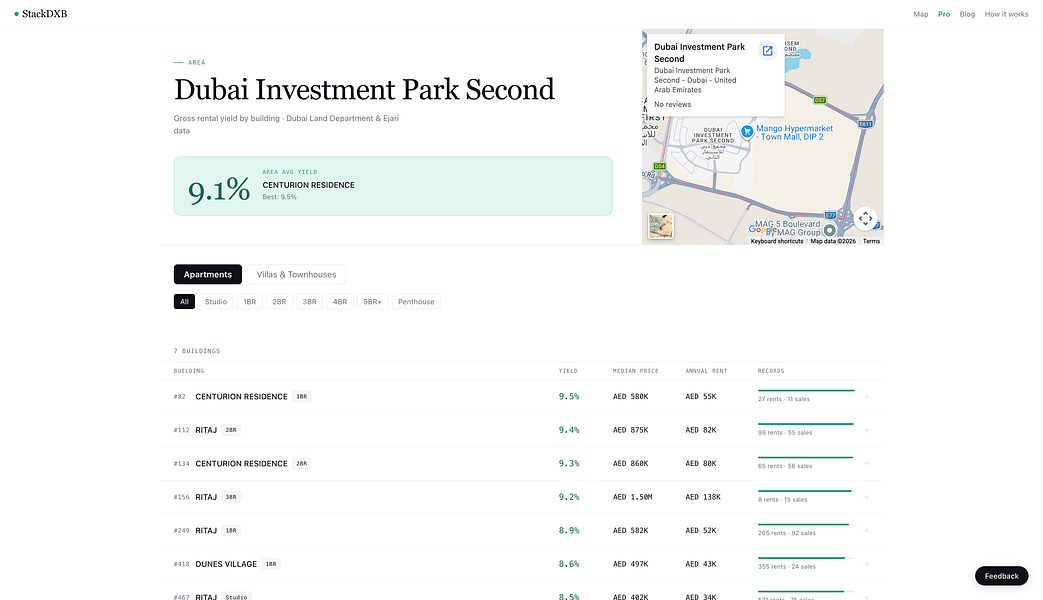The height and width of the screenshot is (600, 1043).
Task: Open Centurion Residence 2BR row arrow
Action: click(x=865, y=464)
